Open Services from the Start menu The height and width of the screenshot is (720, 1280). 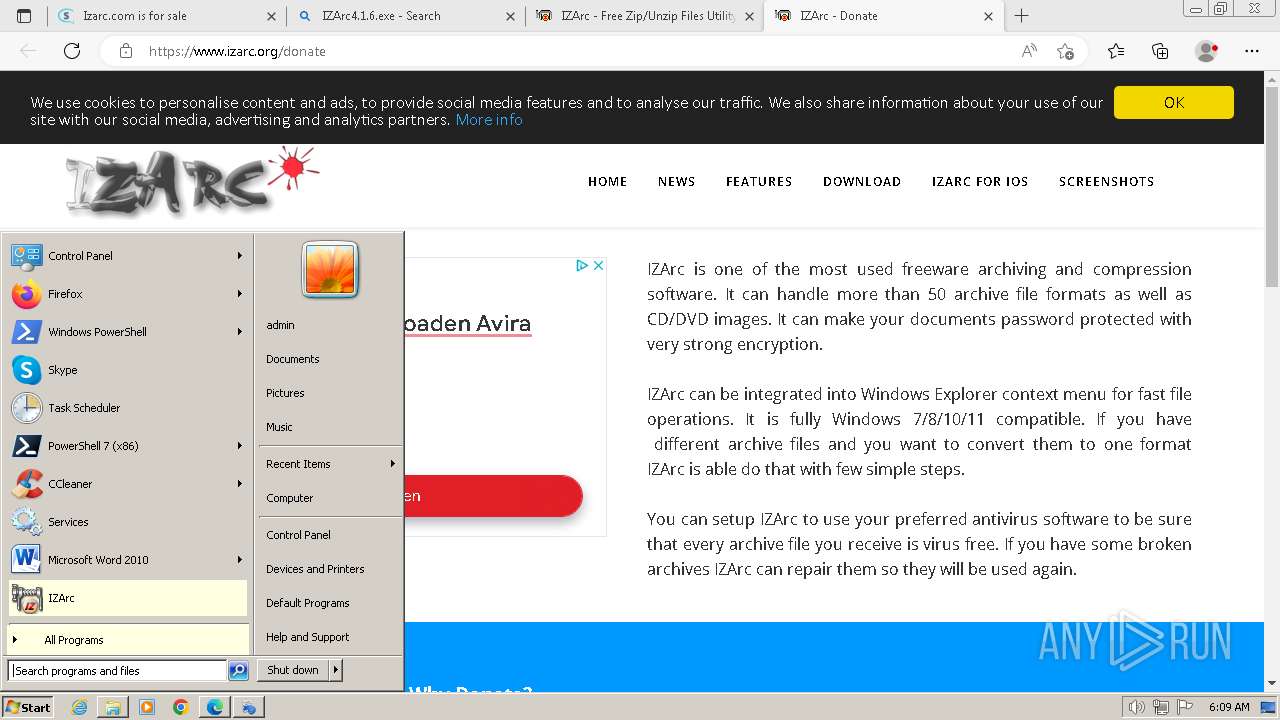(127, 522)
